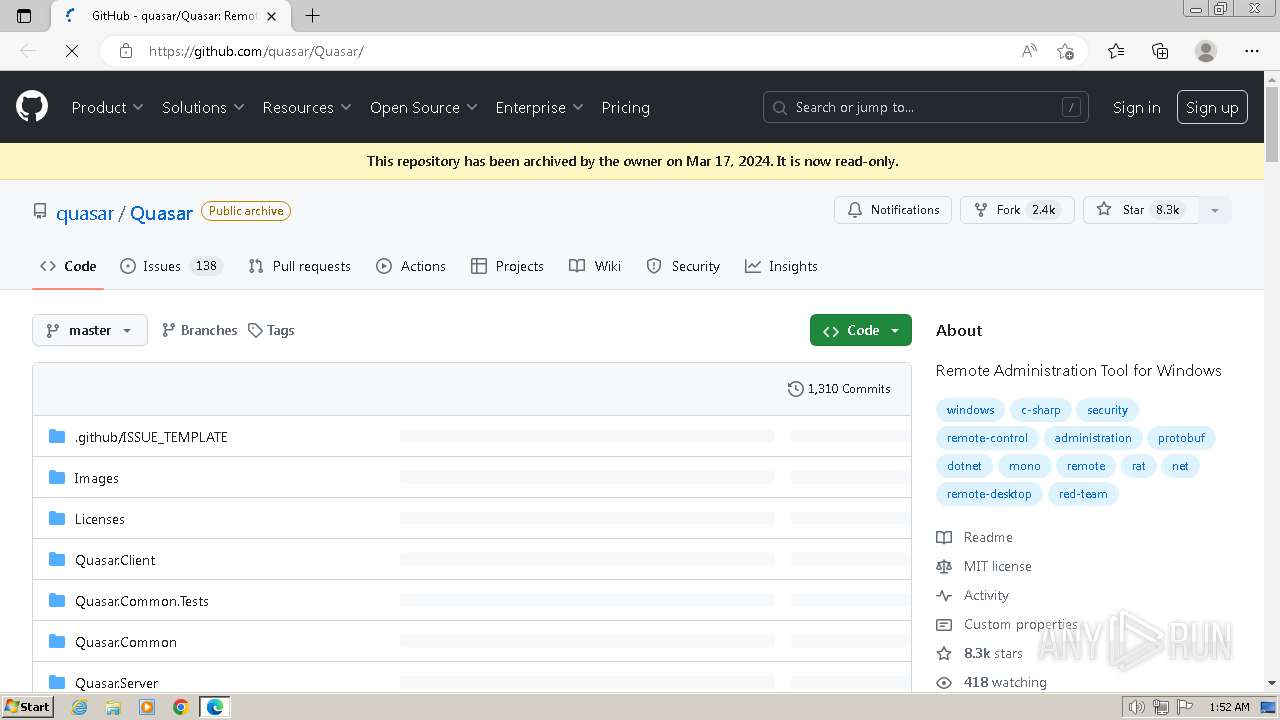The height and width of the screenshot is (720, 1280).
Task: Star the Quasar repository
Action: coord(1141,210)
